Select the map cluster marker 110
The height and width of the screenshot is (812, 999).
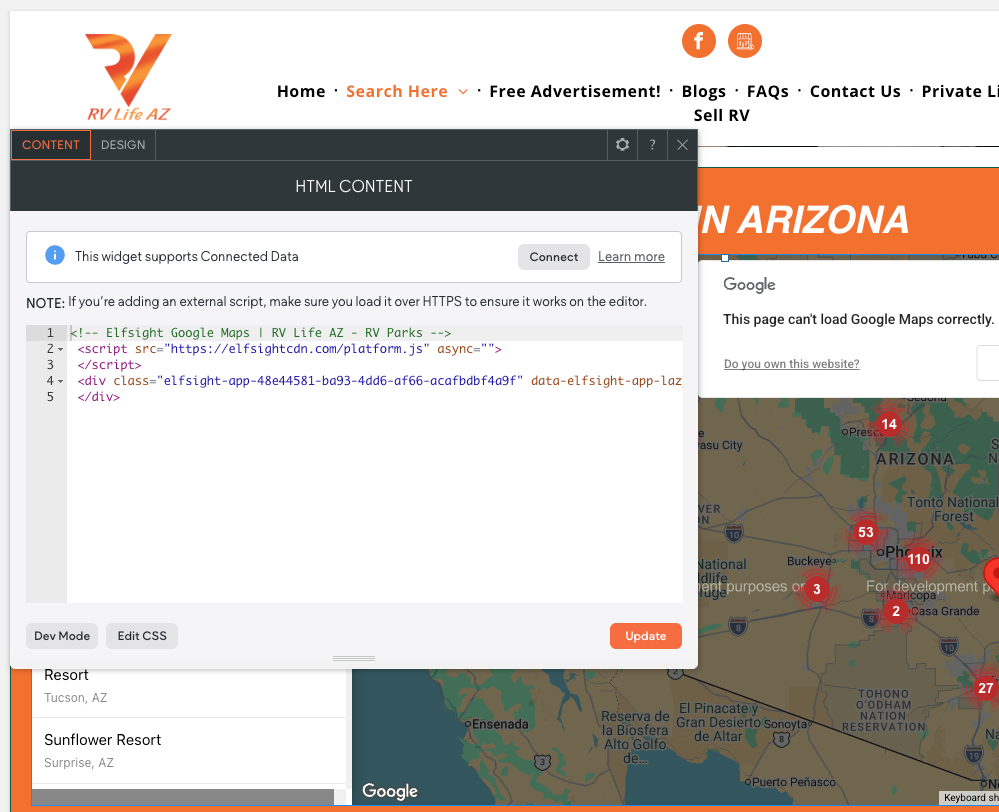click(x=918, y=559)
